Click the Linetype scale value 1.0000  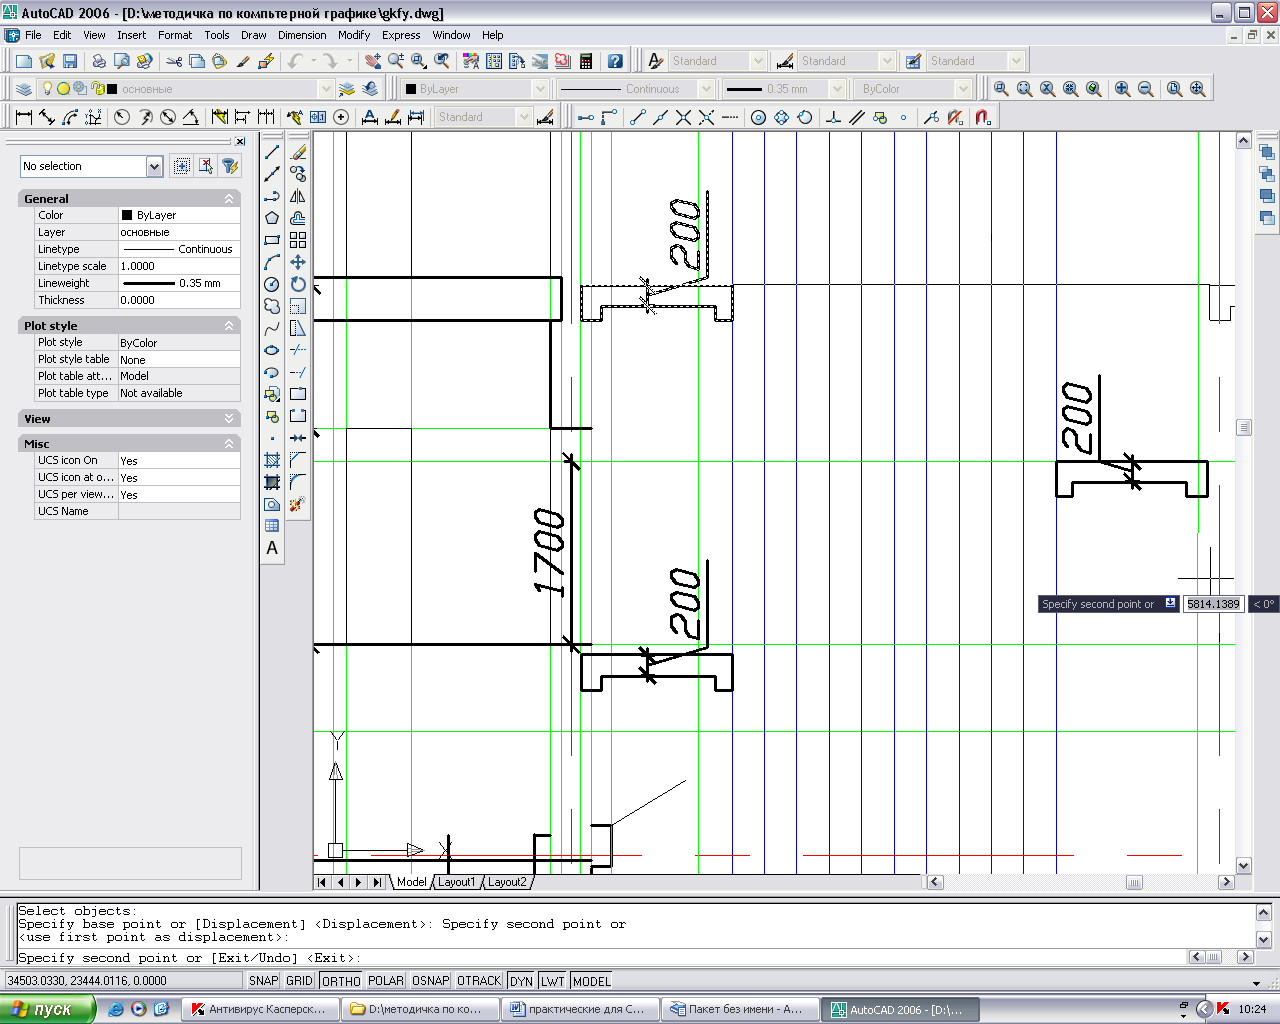pos(179,266)
